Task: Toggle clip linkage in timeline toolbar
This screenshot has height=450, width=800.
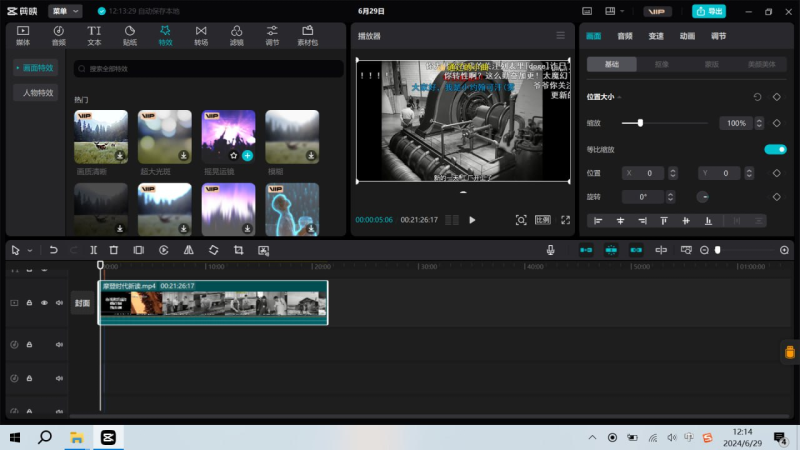Action: tap(636, 250)
